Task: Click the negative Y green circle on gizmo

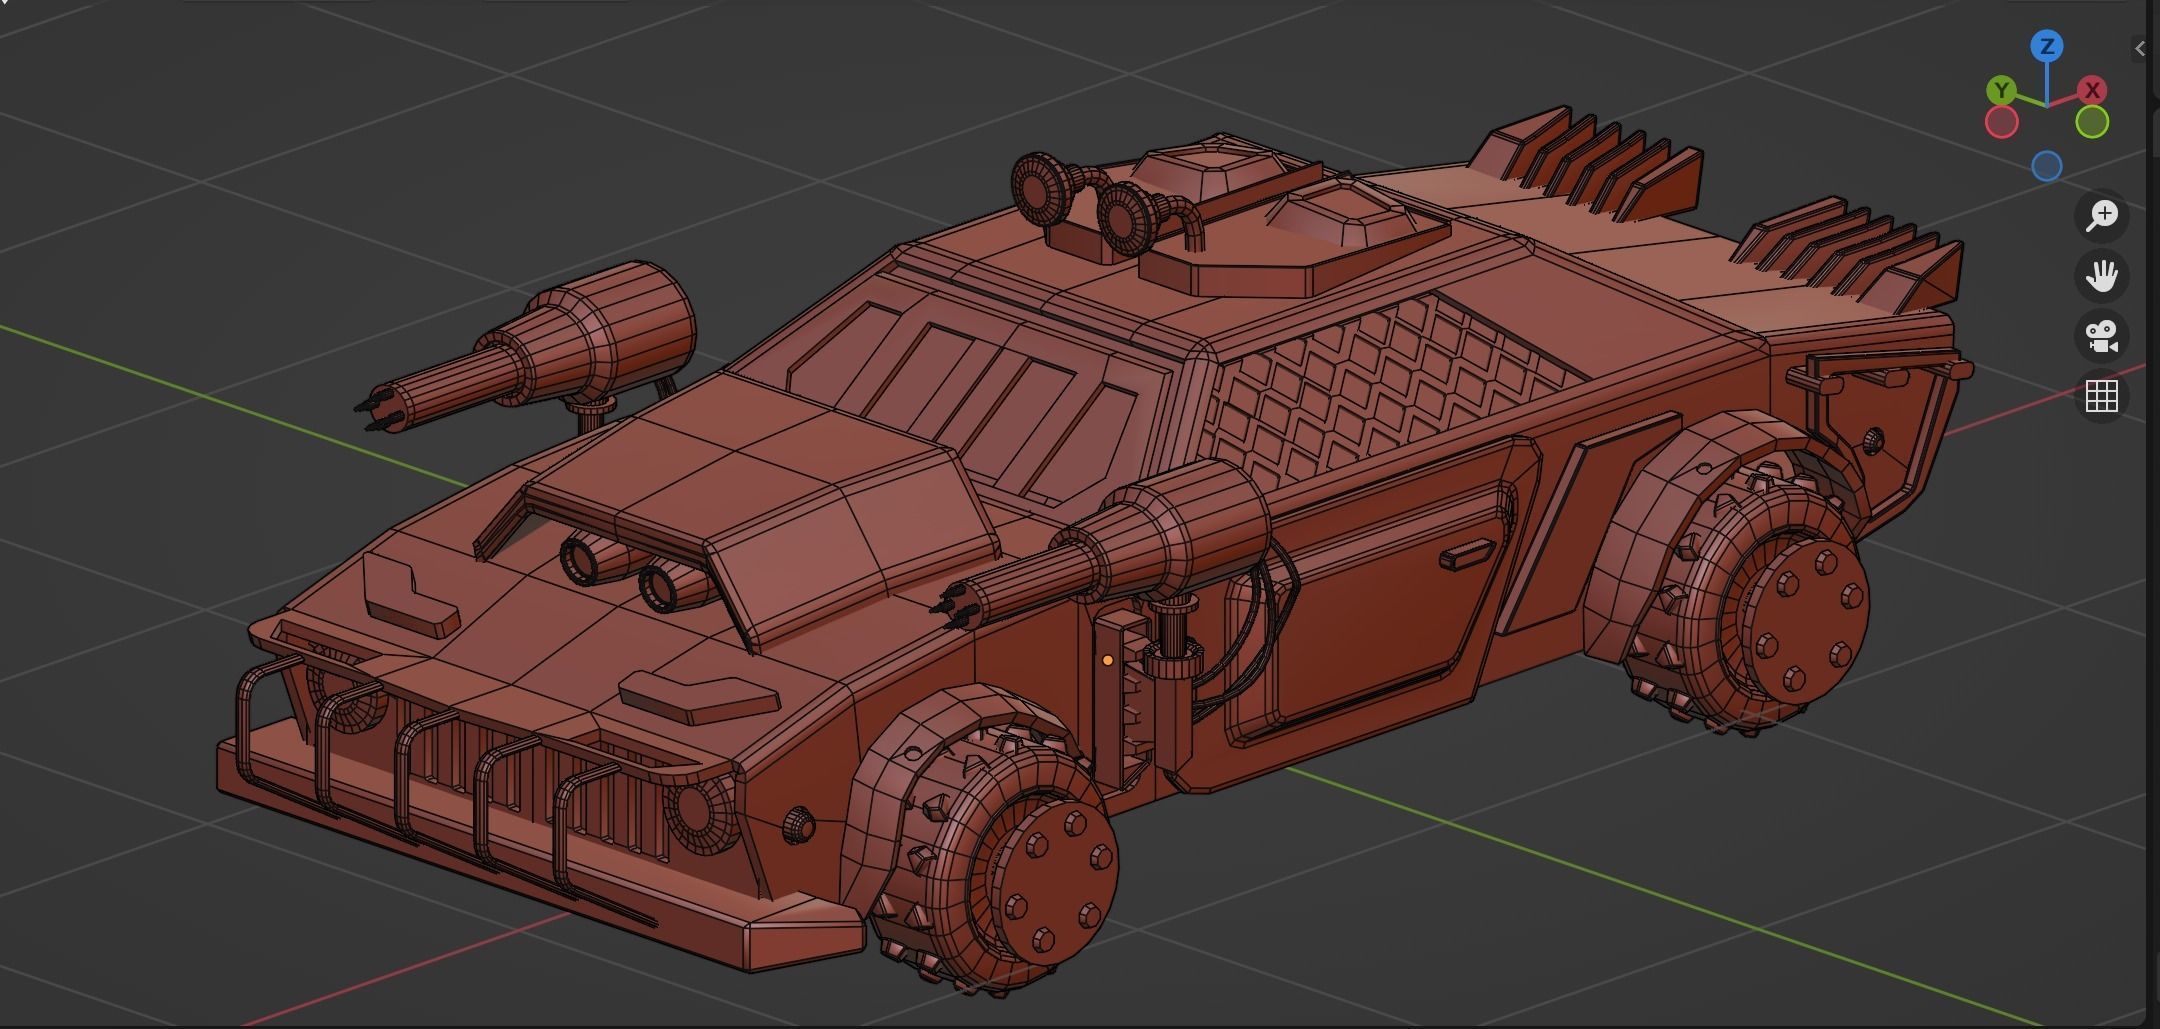Action: coord(2092,122)
